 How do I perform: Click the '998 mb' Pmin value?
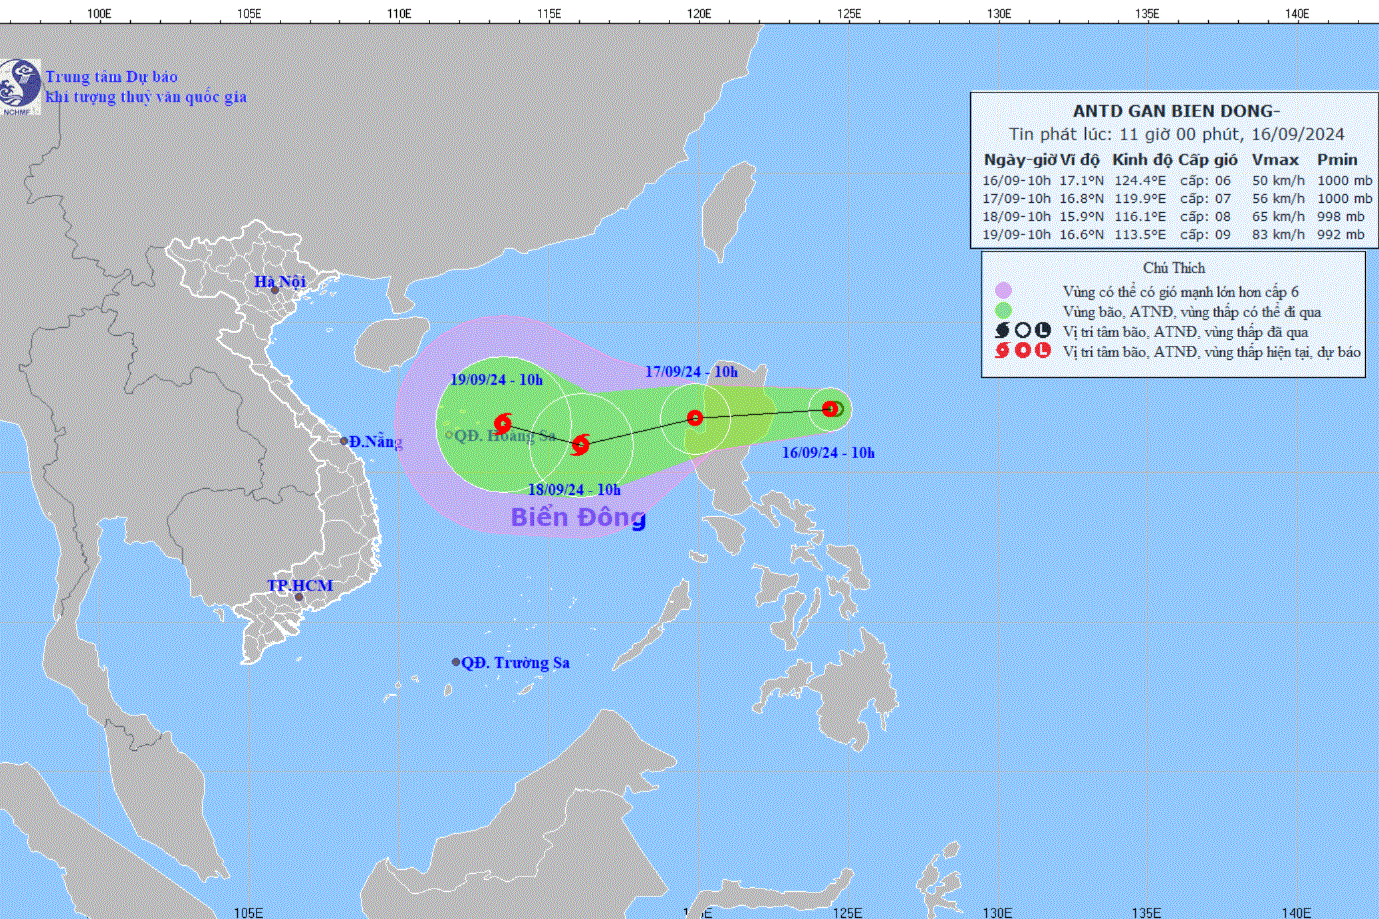point(1341,217)
